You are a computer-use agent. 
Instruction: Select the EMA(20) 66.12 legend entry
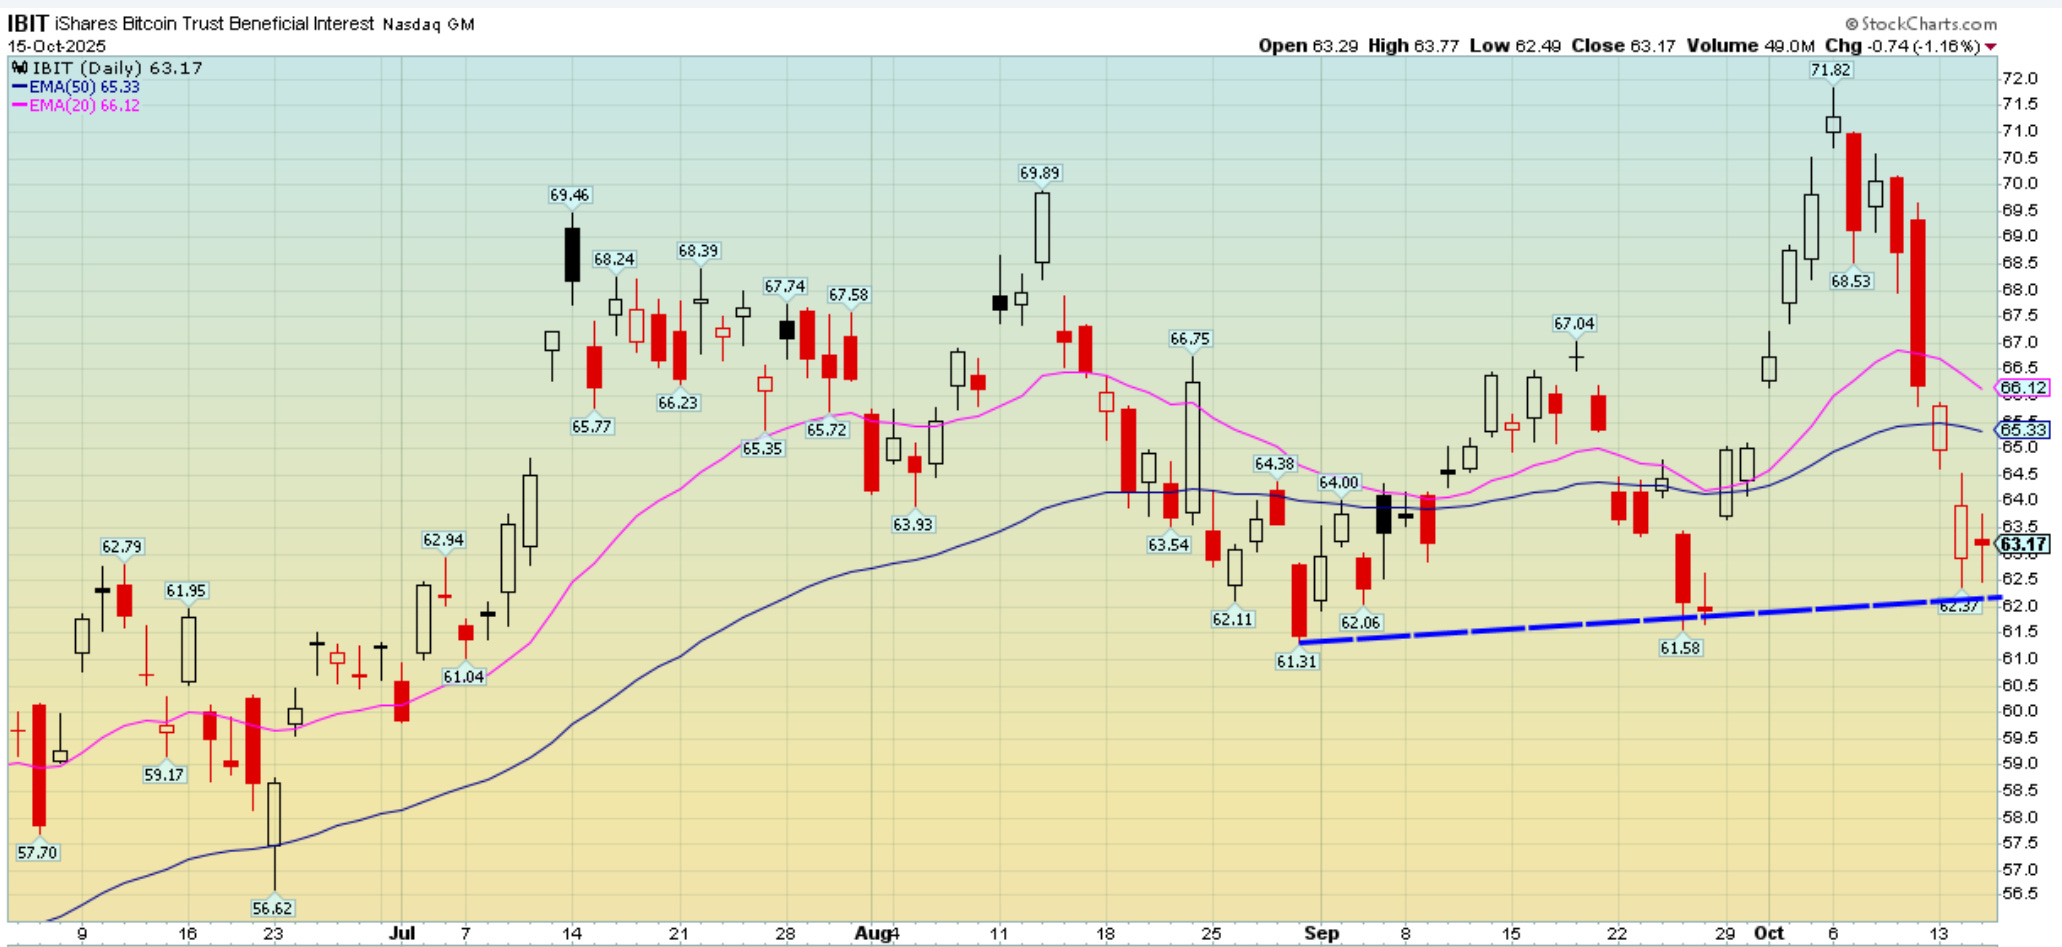click(76, 105)
